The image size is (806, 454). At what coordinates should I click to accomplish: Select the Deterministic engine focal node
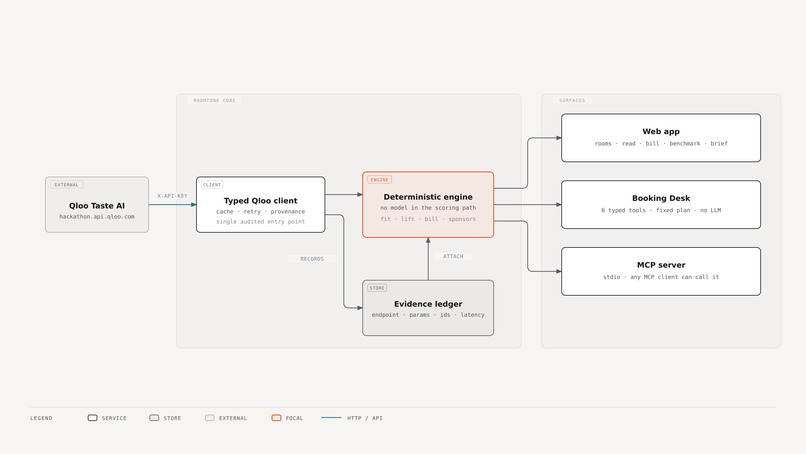pos(428,205)
